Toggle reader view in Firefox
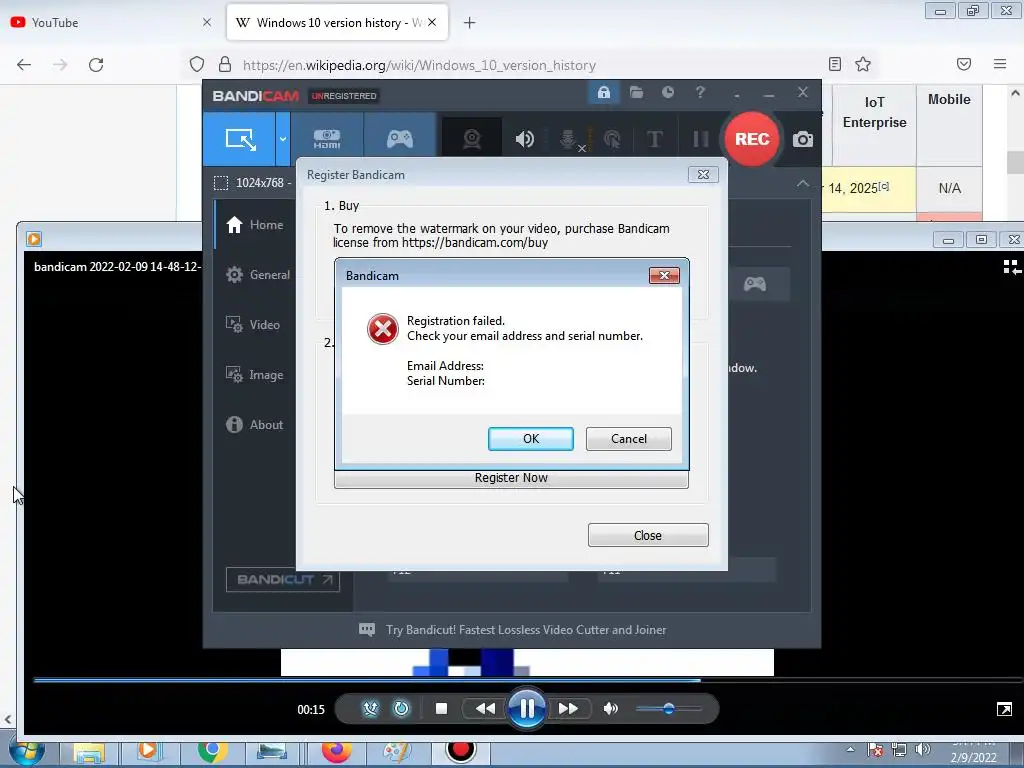Screen dimensions: 1024x768 click(x=835, y=64)
